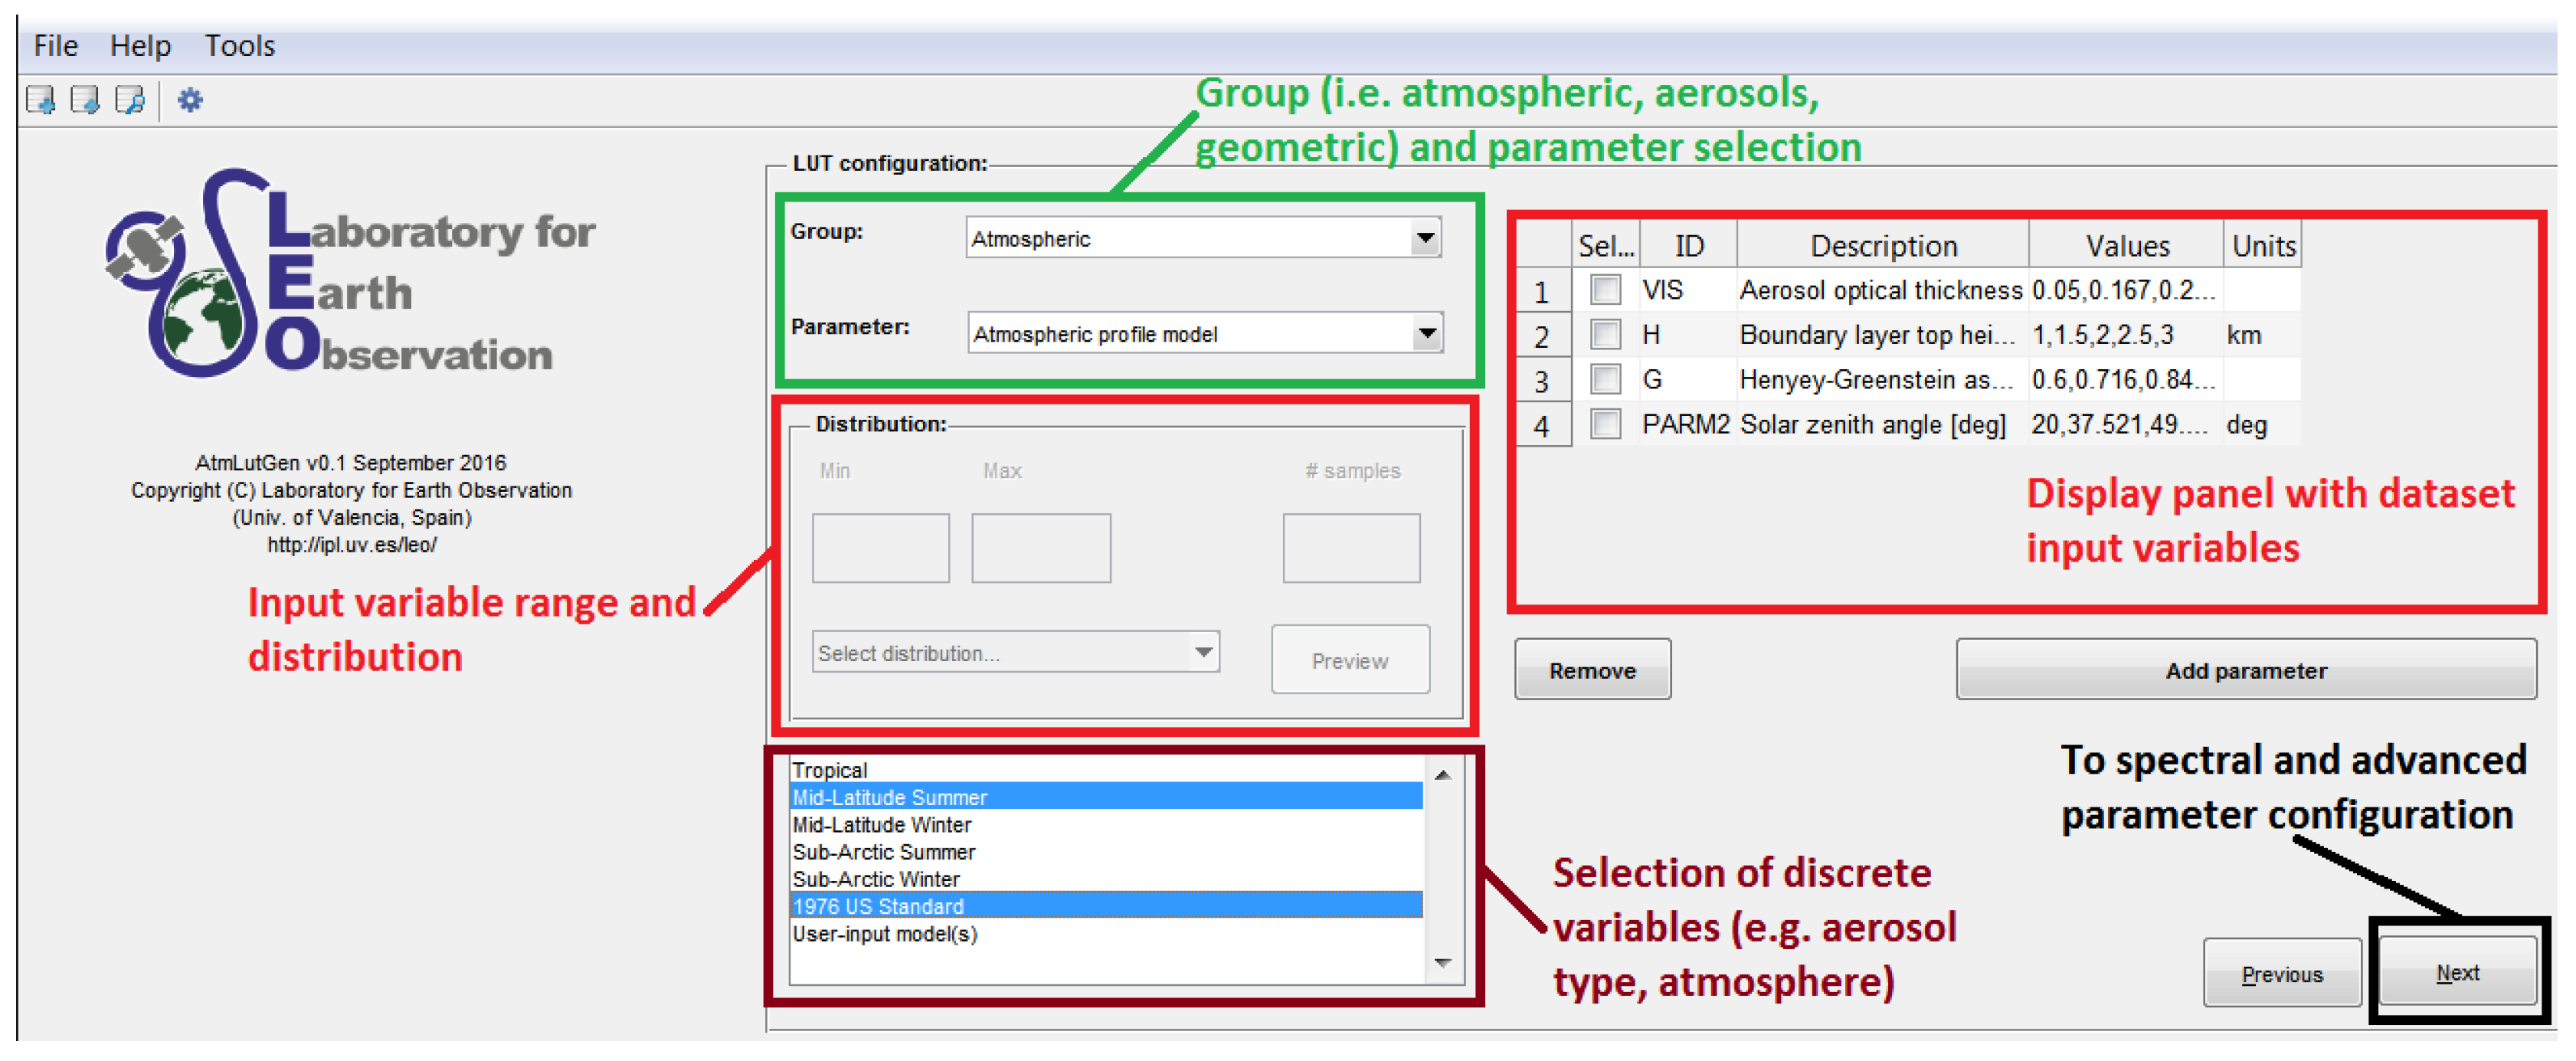
Task: Open the Tools menu
Action: coord(239,46)
